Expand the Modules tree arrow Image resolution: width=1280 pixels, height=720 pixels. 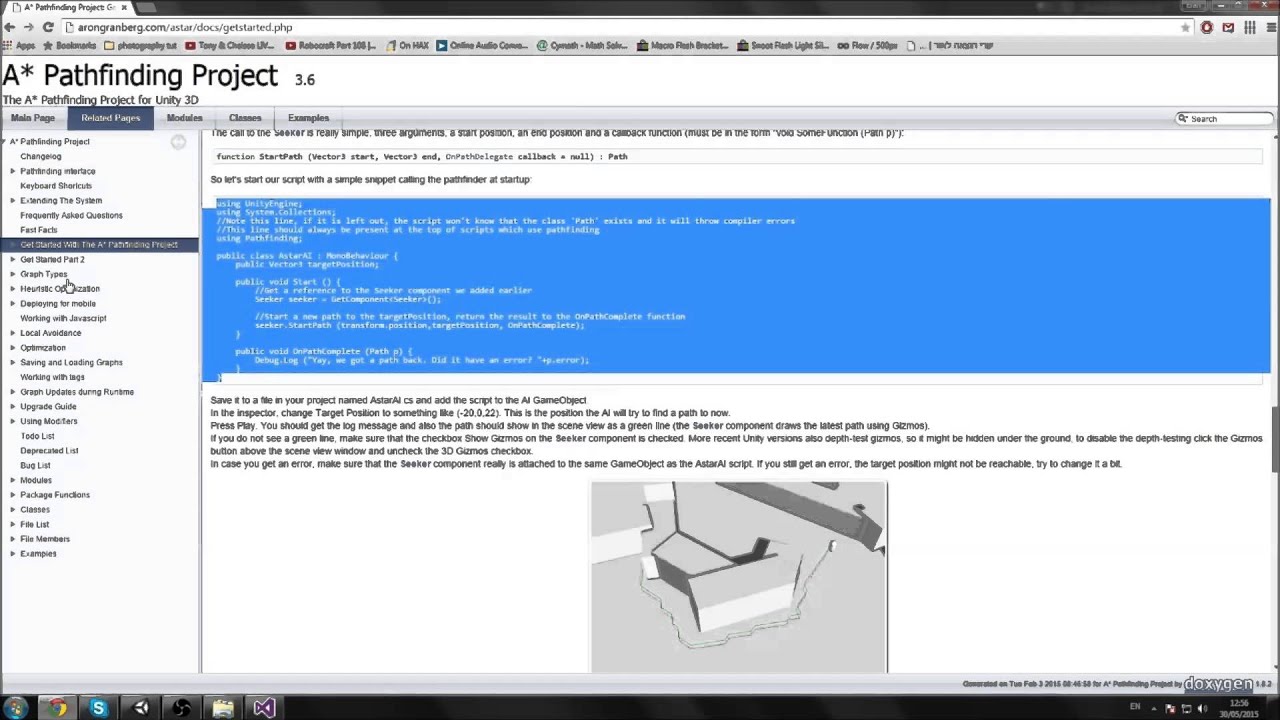(x=13, y=480)
